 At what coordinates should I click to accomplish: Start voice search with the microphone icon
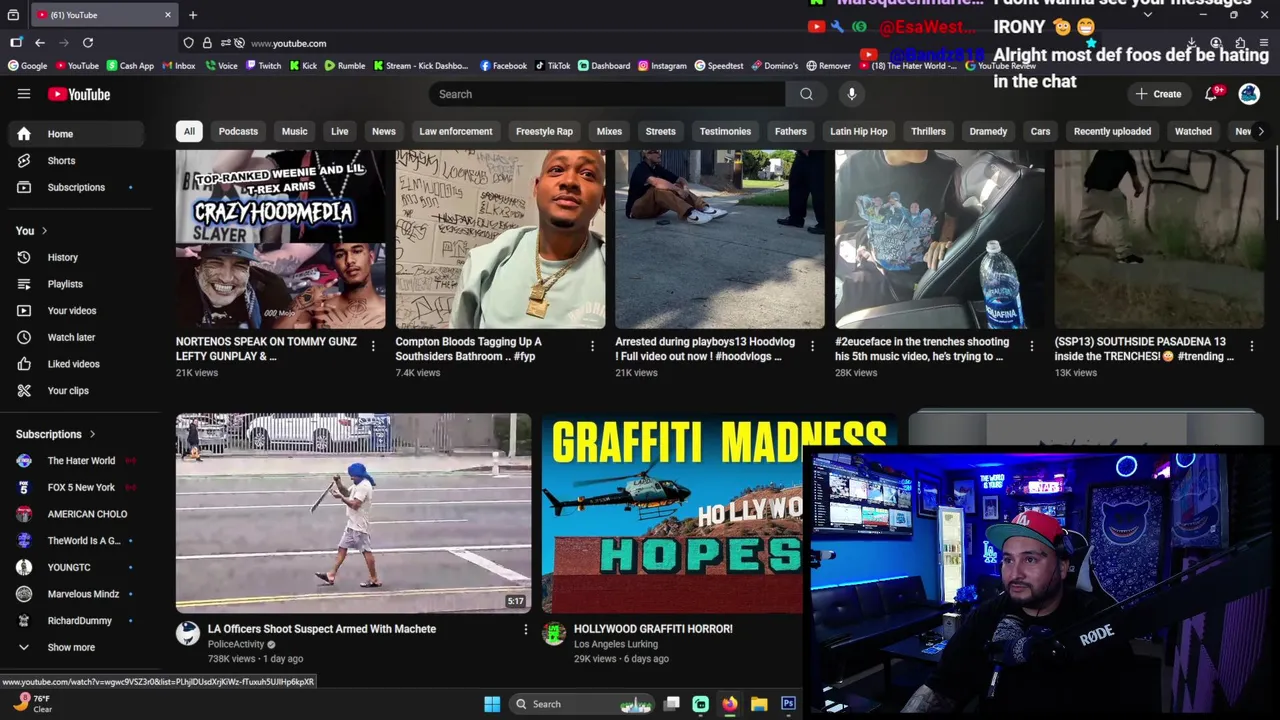tap(852, 94)
